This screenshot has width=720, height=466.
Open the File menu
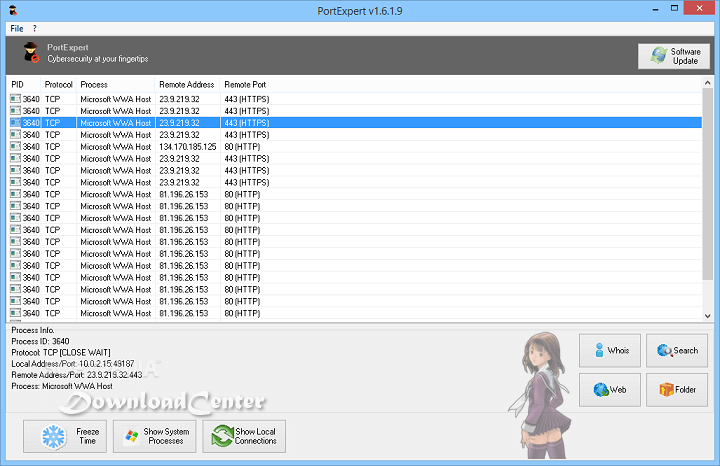[17, 28]
